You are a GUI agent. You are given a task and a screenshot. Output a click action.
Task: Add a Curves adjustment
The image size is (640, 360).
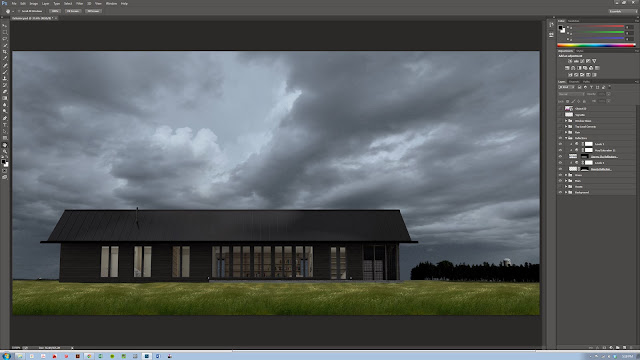click(582, 61)
